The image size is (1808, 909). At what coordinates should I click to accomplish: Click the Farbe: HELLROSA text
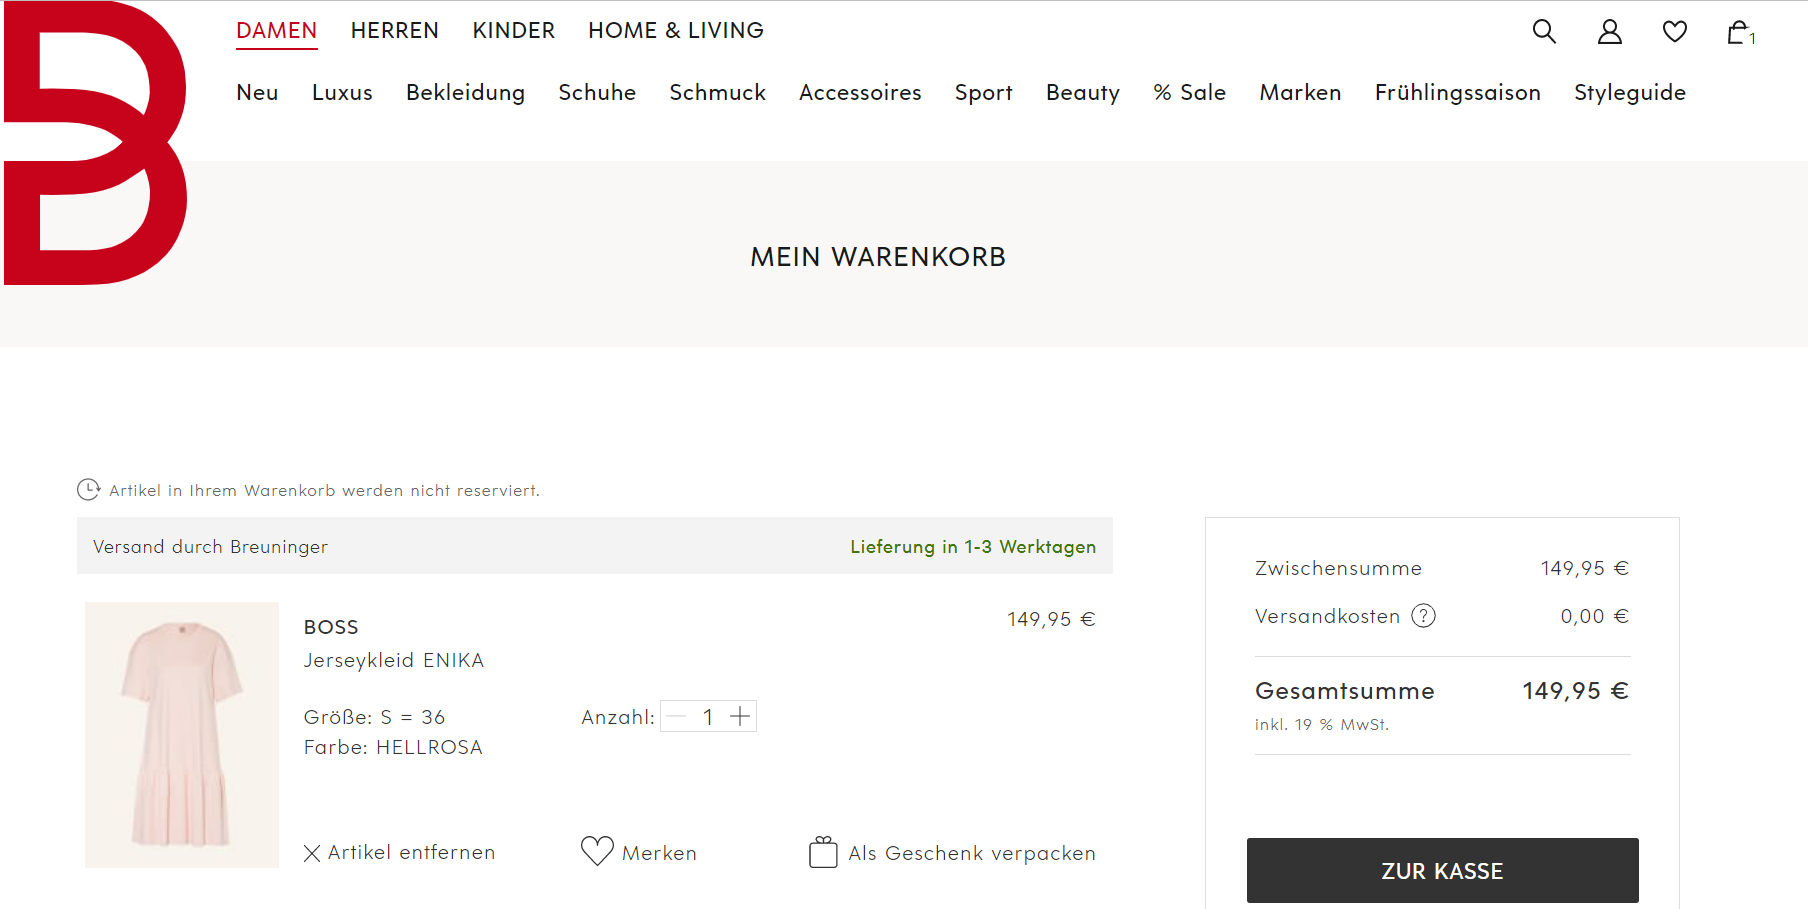(x=393, y=747)
